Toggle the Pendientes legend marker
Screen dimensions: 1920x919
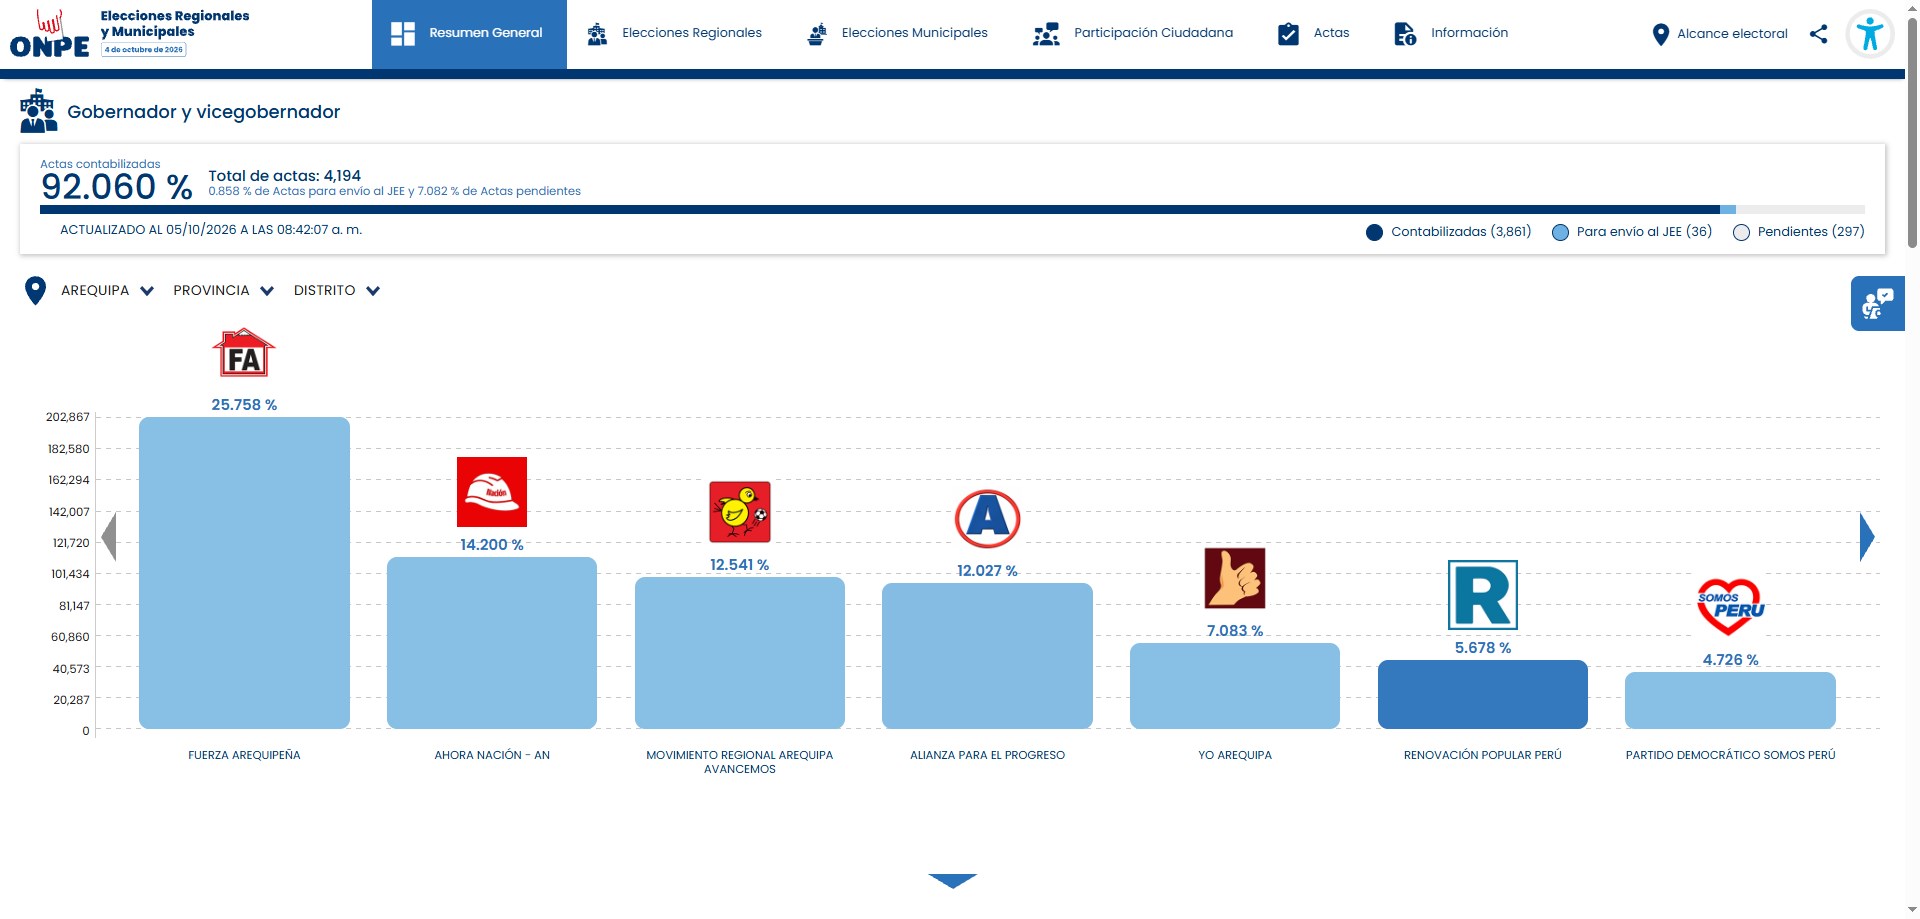click(1741, 232)
